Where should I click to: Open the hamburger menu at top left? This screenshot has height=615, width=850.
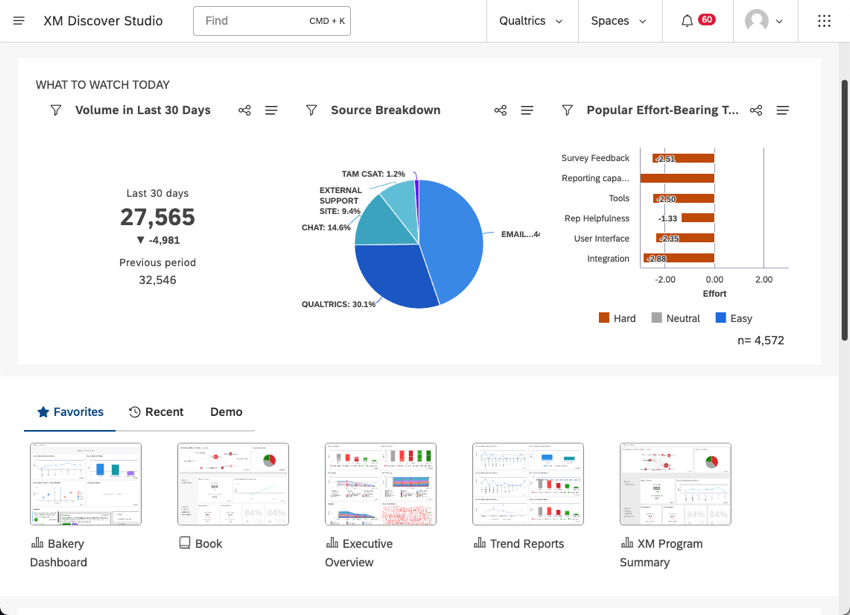(x=18, y=20)
